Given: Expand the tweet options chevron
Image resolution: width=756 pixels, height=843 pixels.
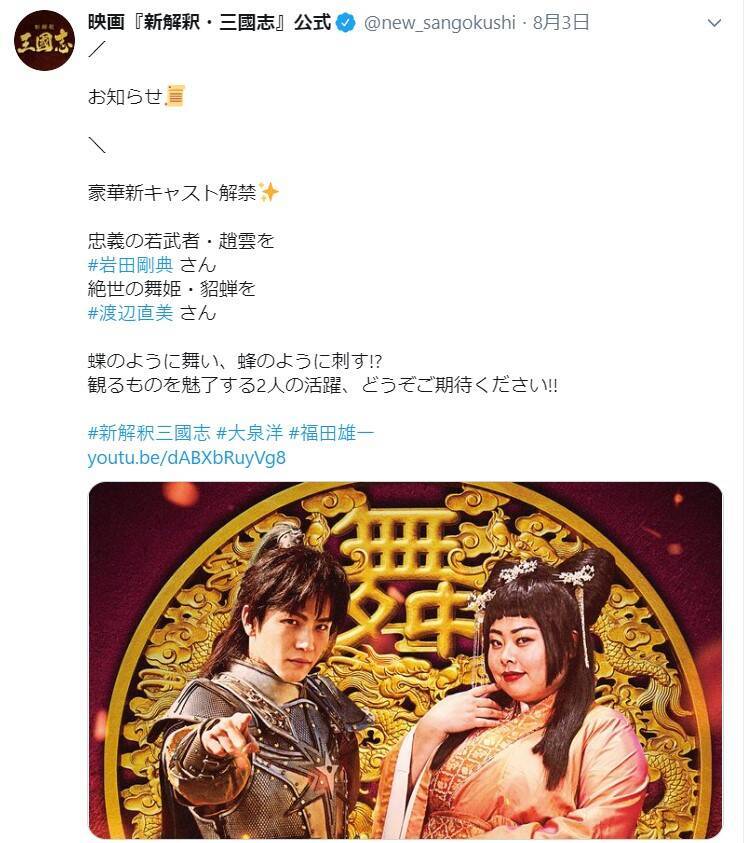Looking at the screenshot, I should coord(714,23).
